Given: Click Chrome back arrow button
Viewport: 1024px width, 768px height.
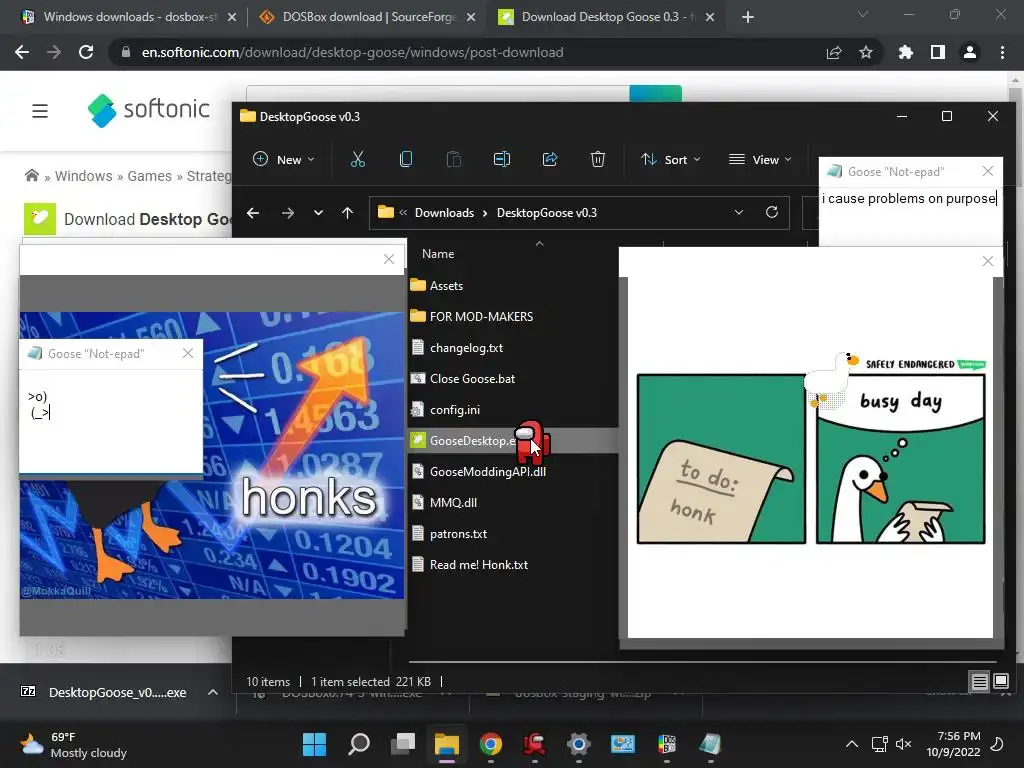Looking at the screenshot, I should [22, 52].
